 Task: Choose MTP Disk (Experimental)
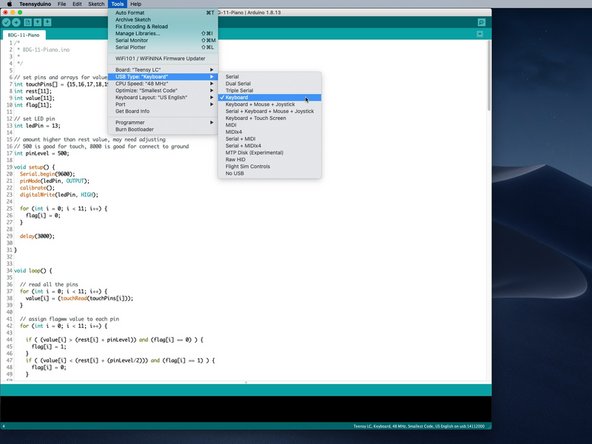270,153
